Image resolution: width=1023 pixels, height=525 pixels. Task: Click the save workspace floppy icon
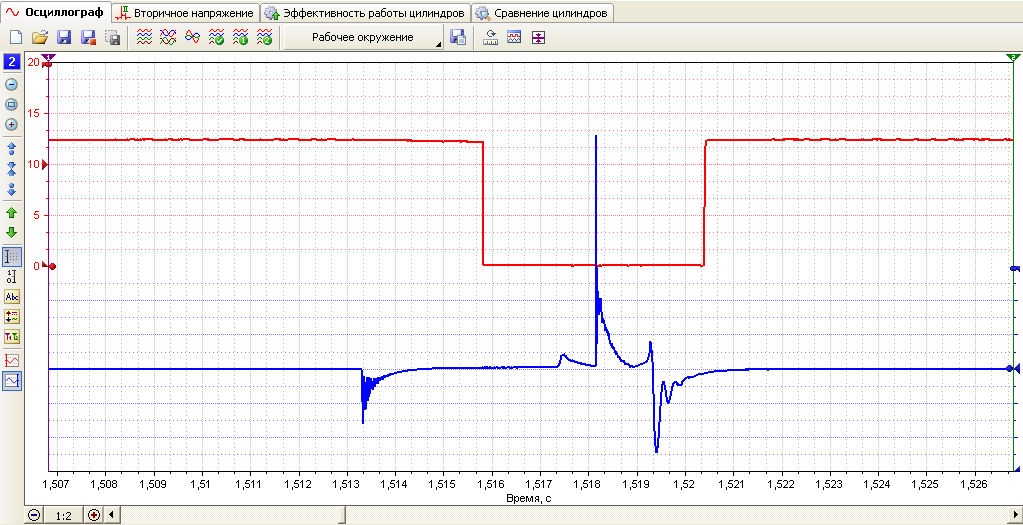pos(459,37)
